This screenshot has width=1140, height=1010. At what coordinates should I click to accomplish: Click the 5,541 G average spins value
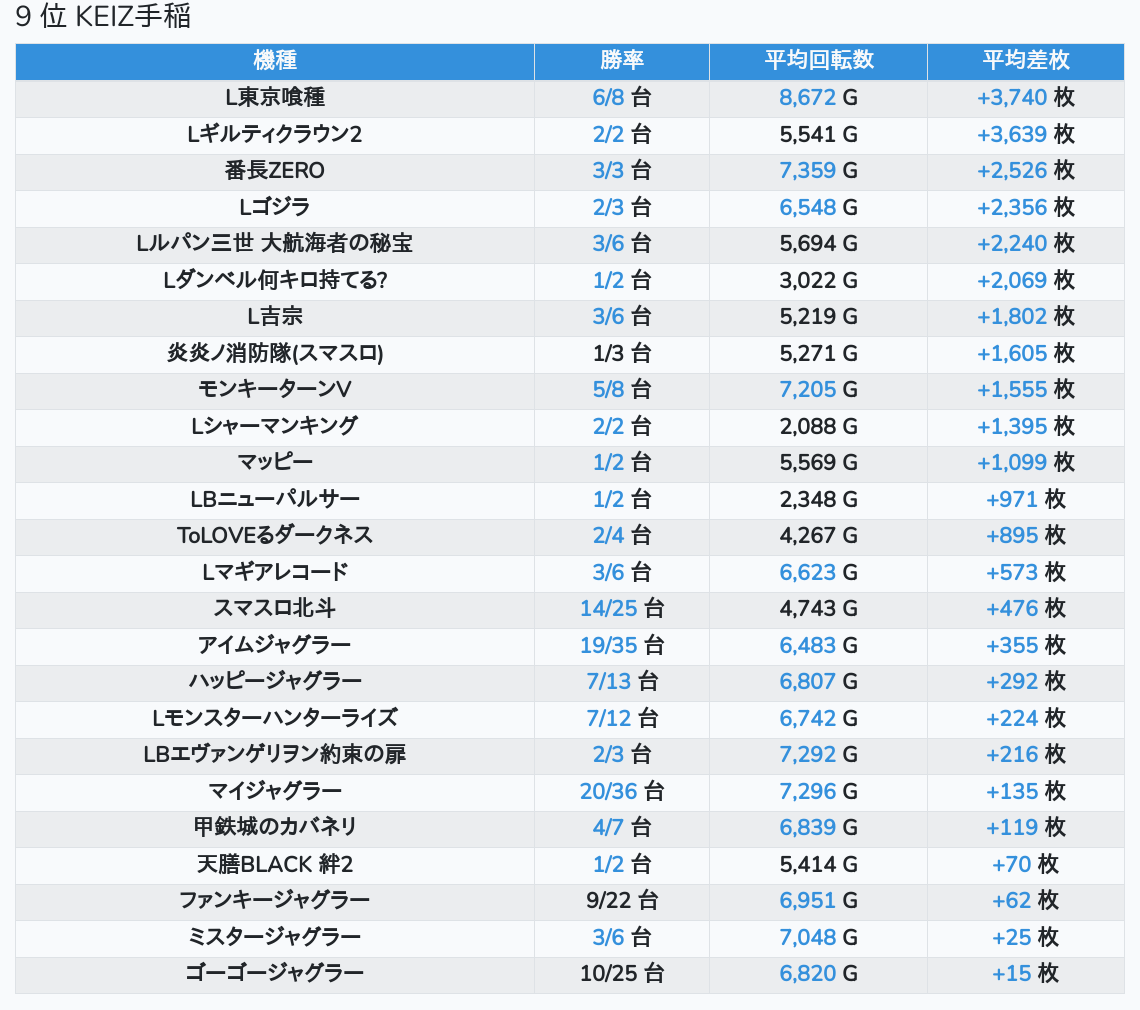(819, 135)
